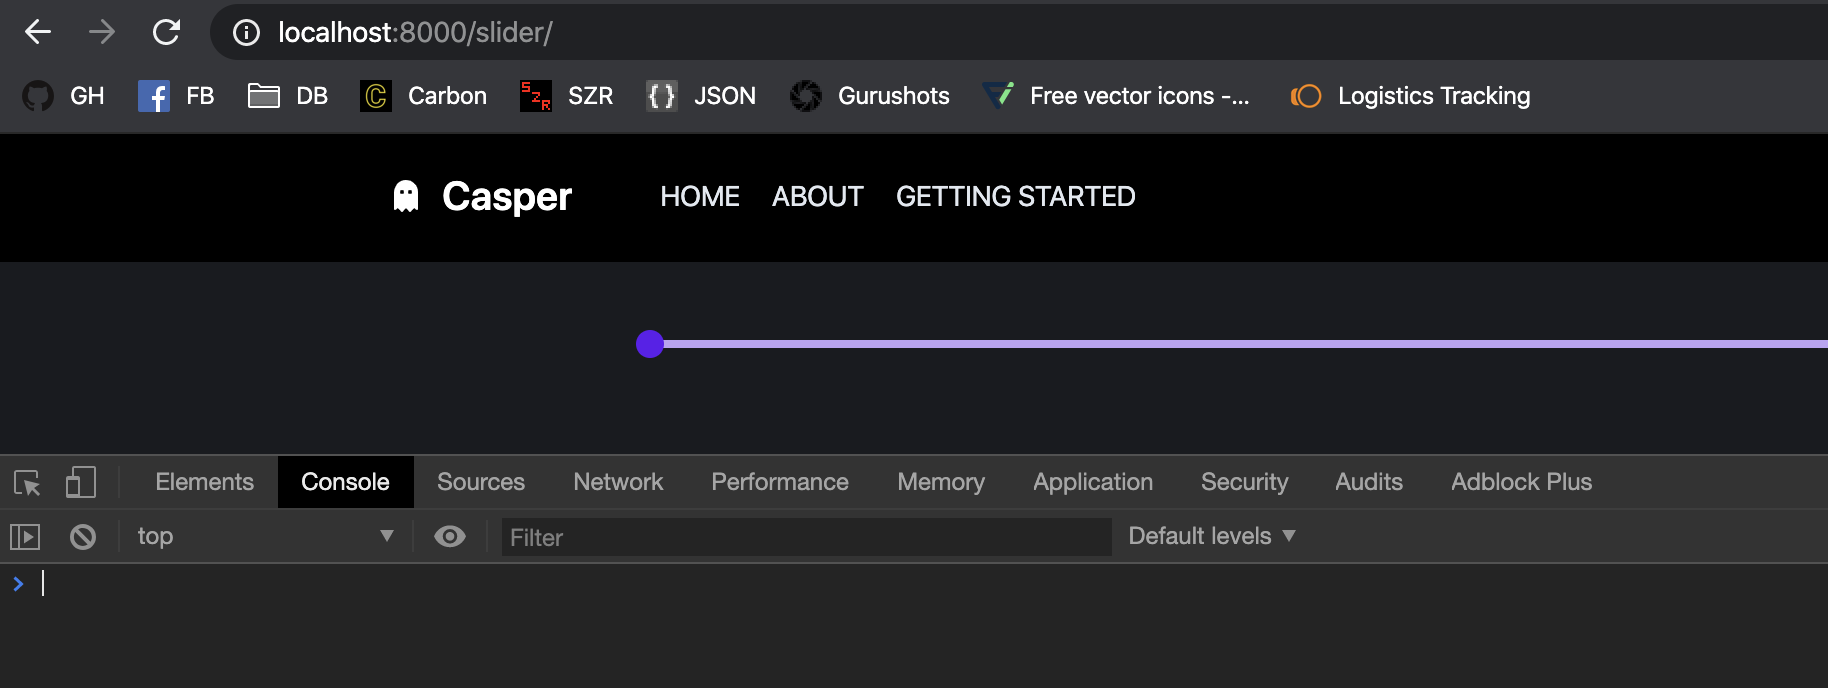This screenshot has width=1828, height=688.
Task: Go to HOME in site navigation
Action: 700,197
